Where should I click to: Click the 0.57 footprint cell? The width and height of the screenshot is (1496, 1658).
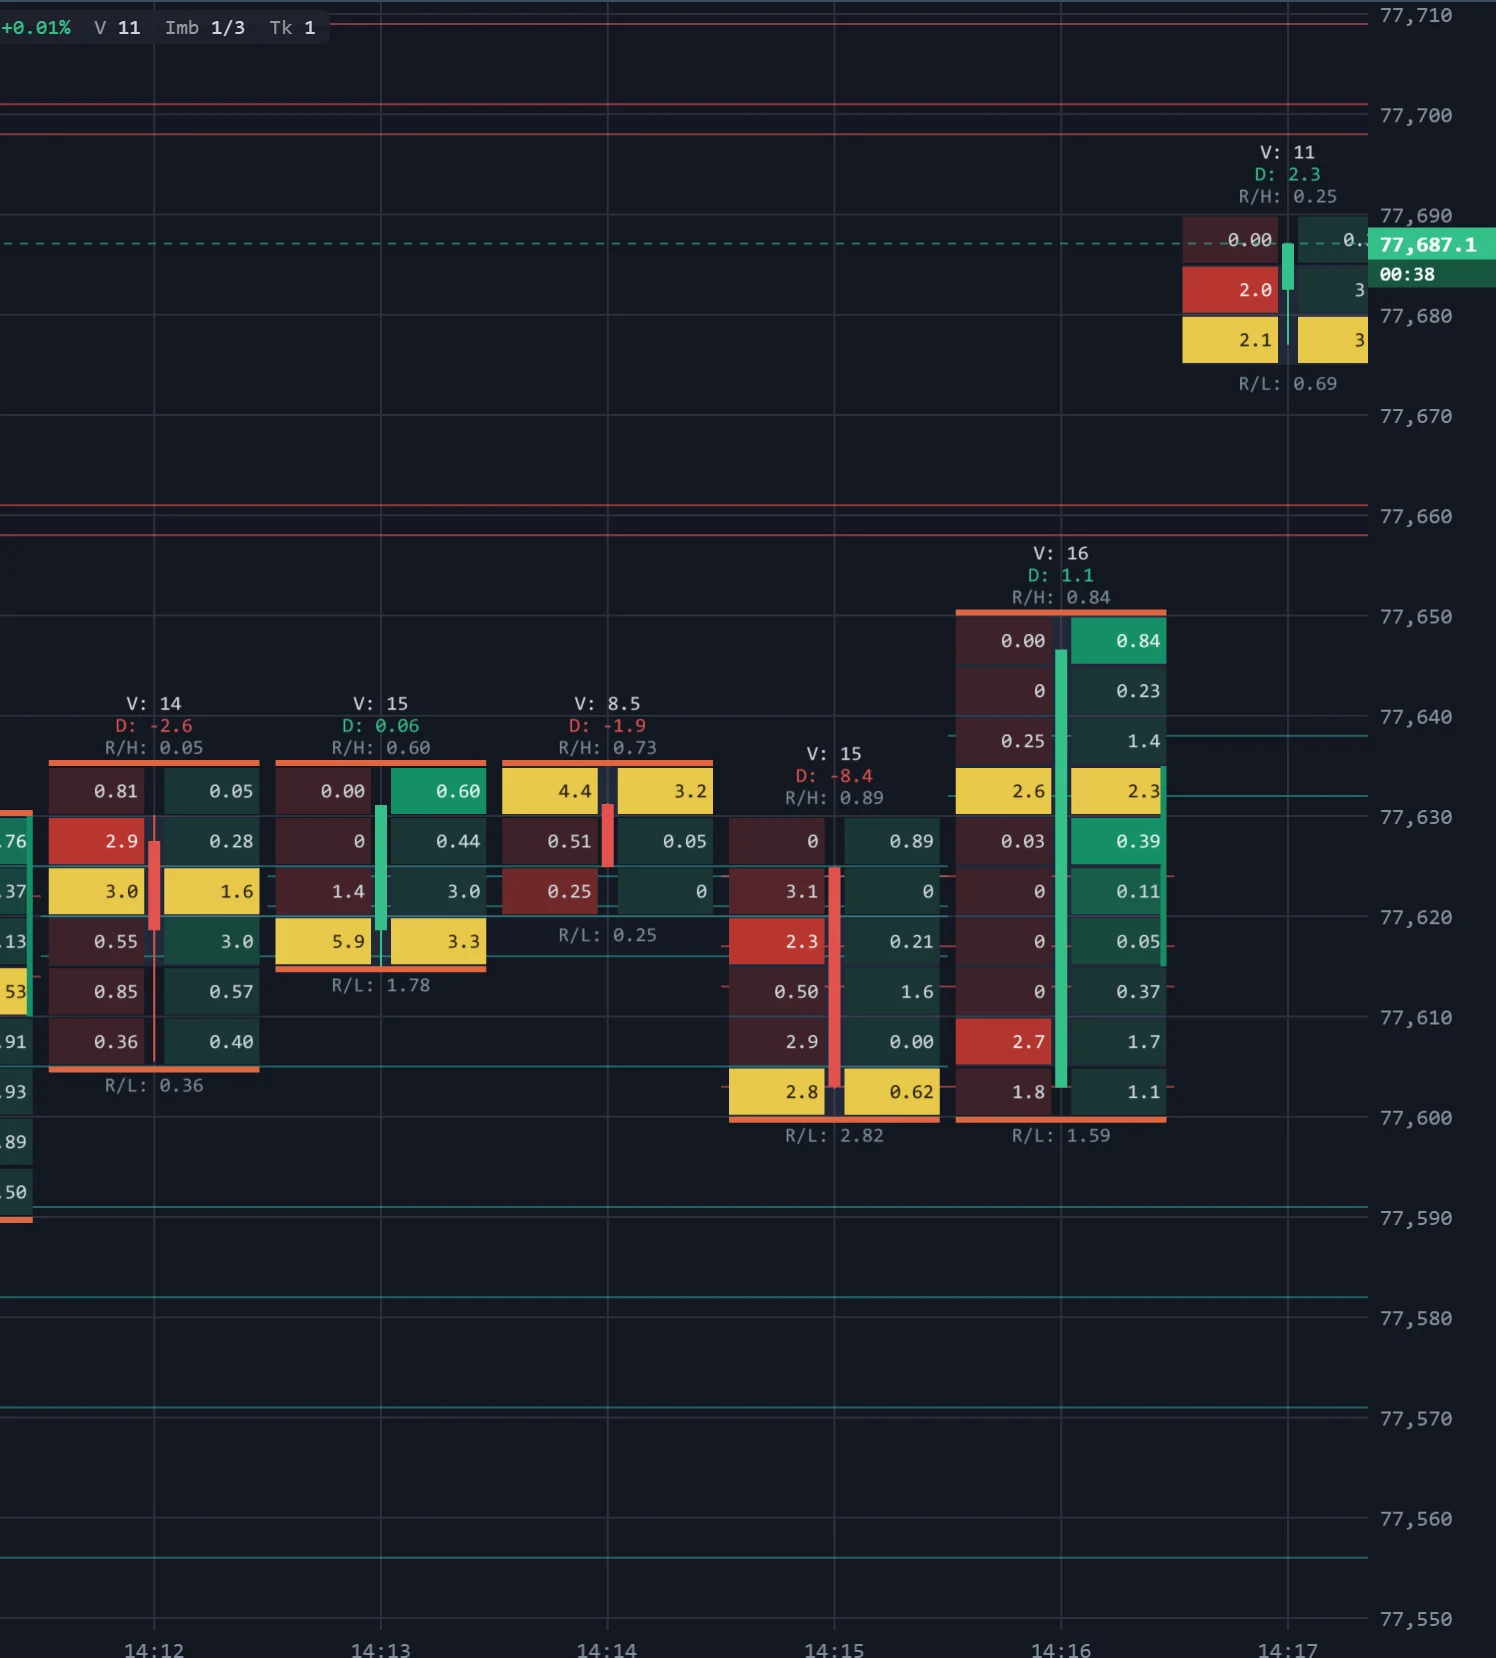click(212, 991)
